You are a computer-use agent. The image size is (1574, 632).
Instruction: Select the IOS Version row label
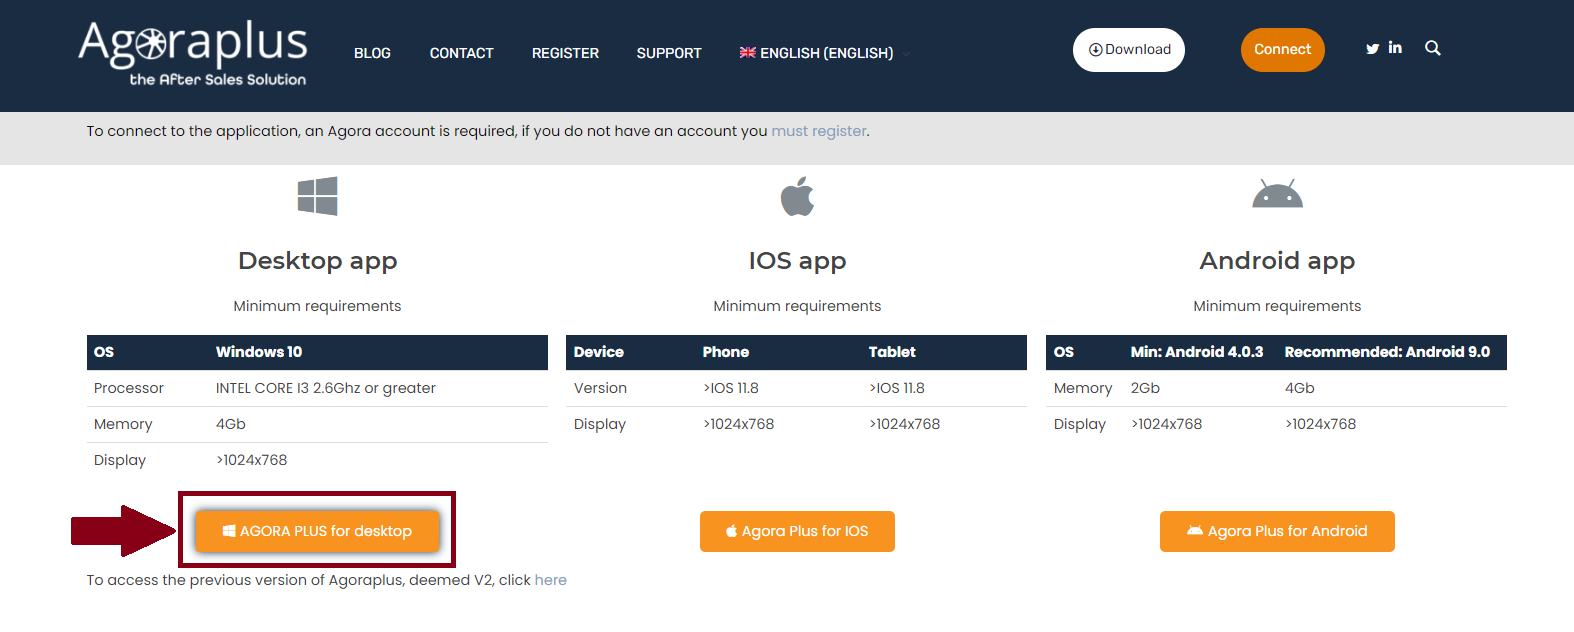pyautogui.click(x=600, y=388)
